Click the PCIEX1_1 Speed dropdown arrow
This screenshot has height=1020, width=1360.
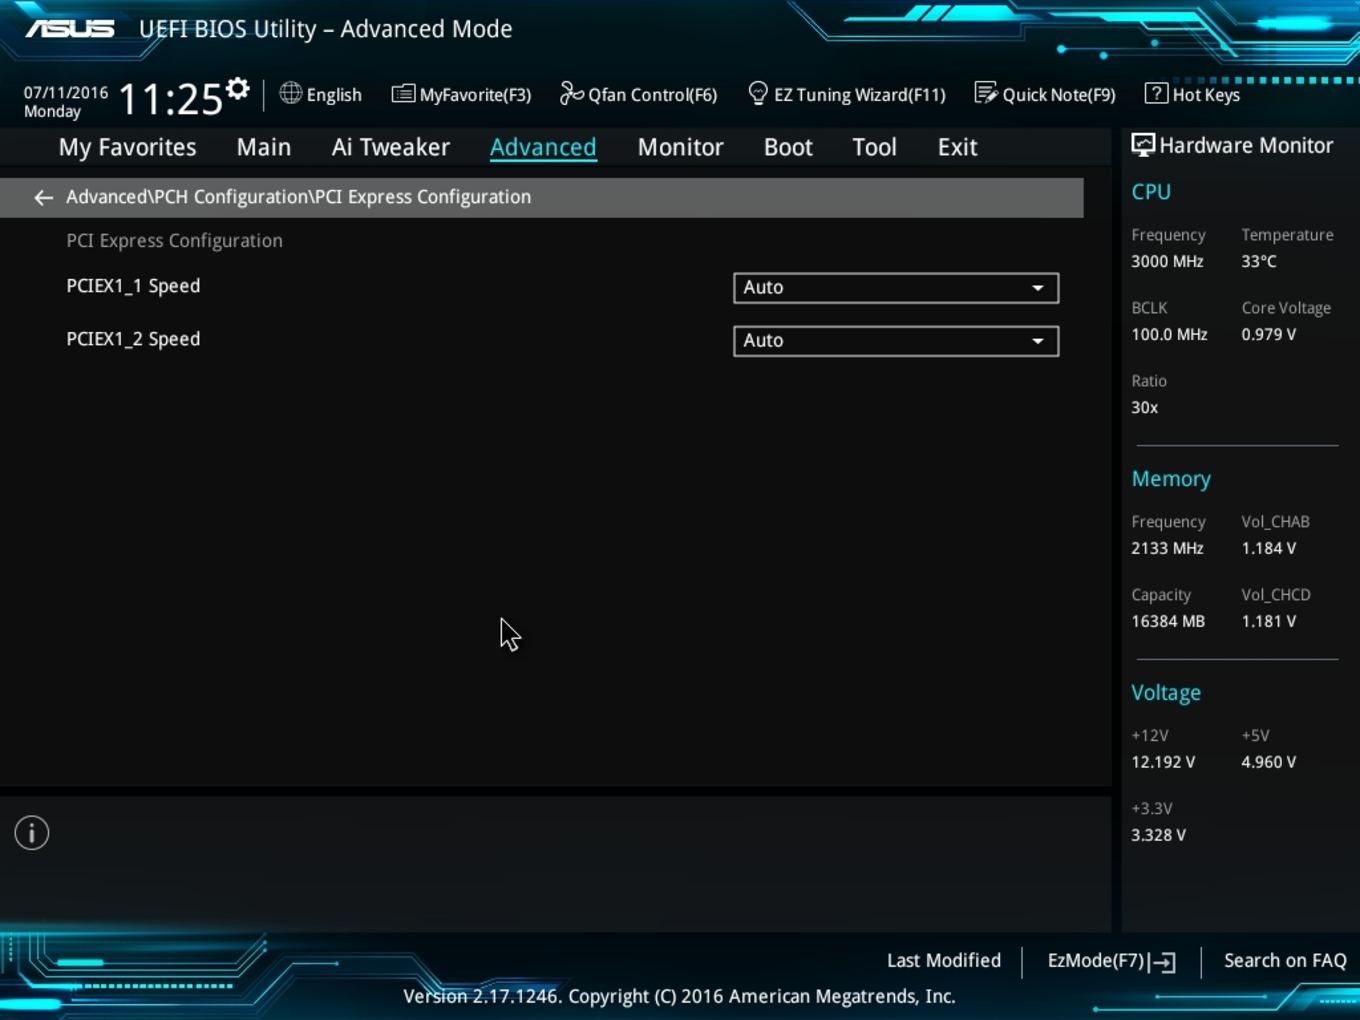click(x=1038, y=288)
